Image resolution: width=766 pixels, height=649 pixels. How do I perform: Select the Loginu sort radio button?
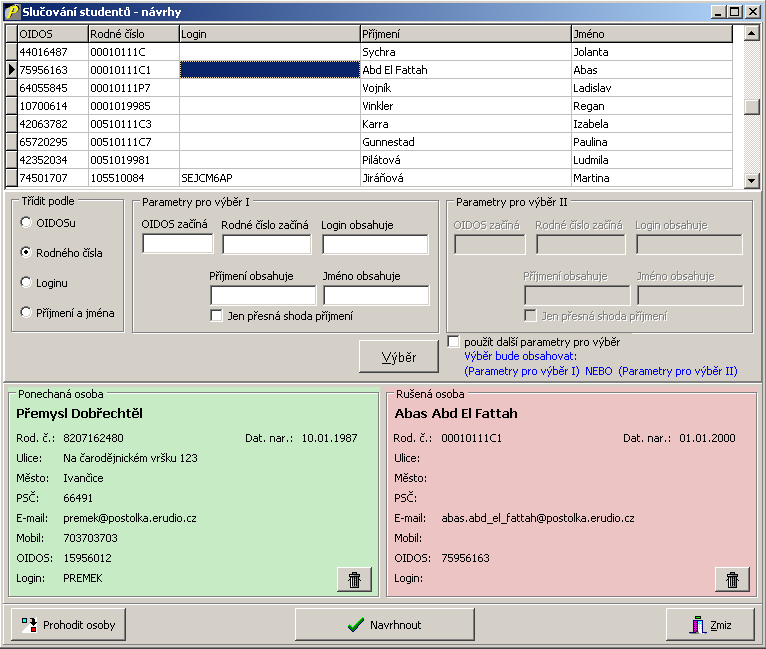(27, 283)
